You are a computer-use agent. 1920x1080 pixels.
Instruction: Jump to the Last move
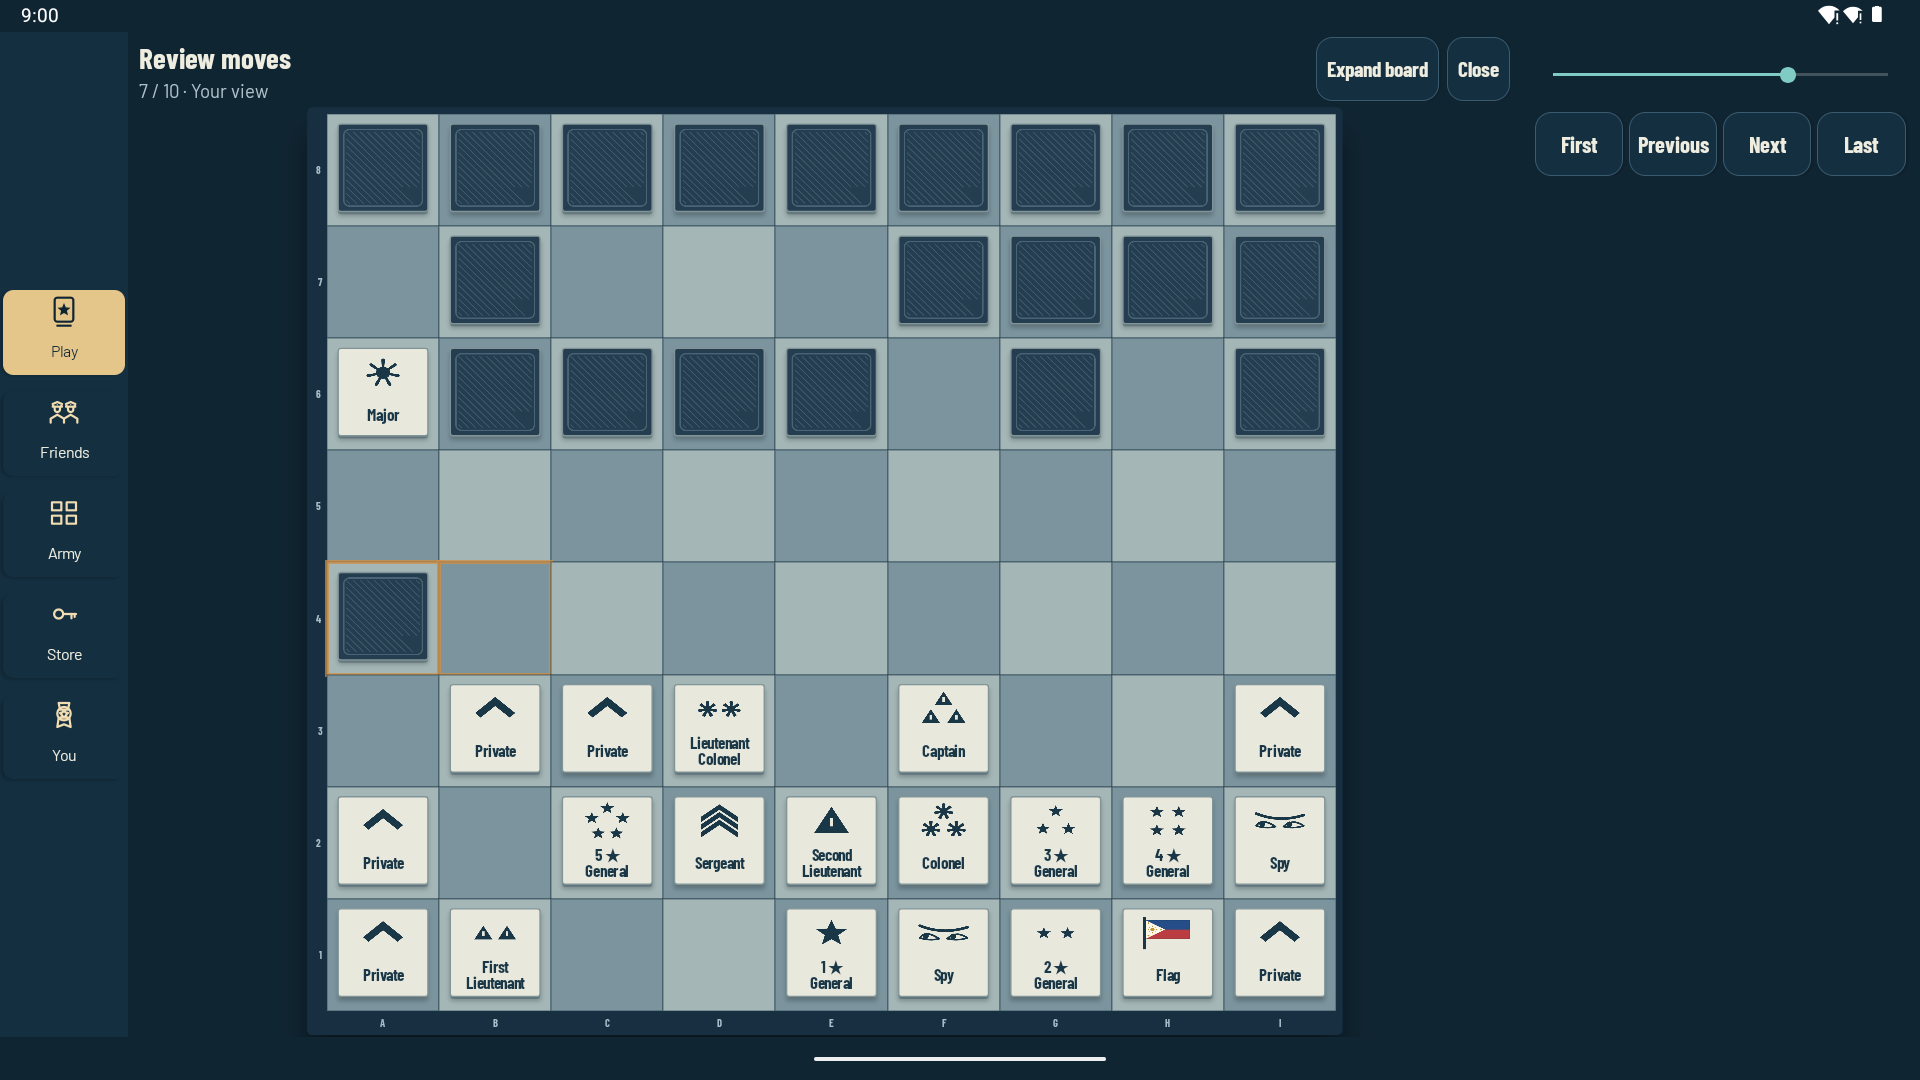click(1861, 145)
